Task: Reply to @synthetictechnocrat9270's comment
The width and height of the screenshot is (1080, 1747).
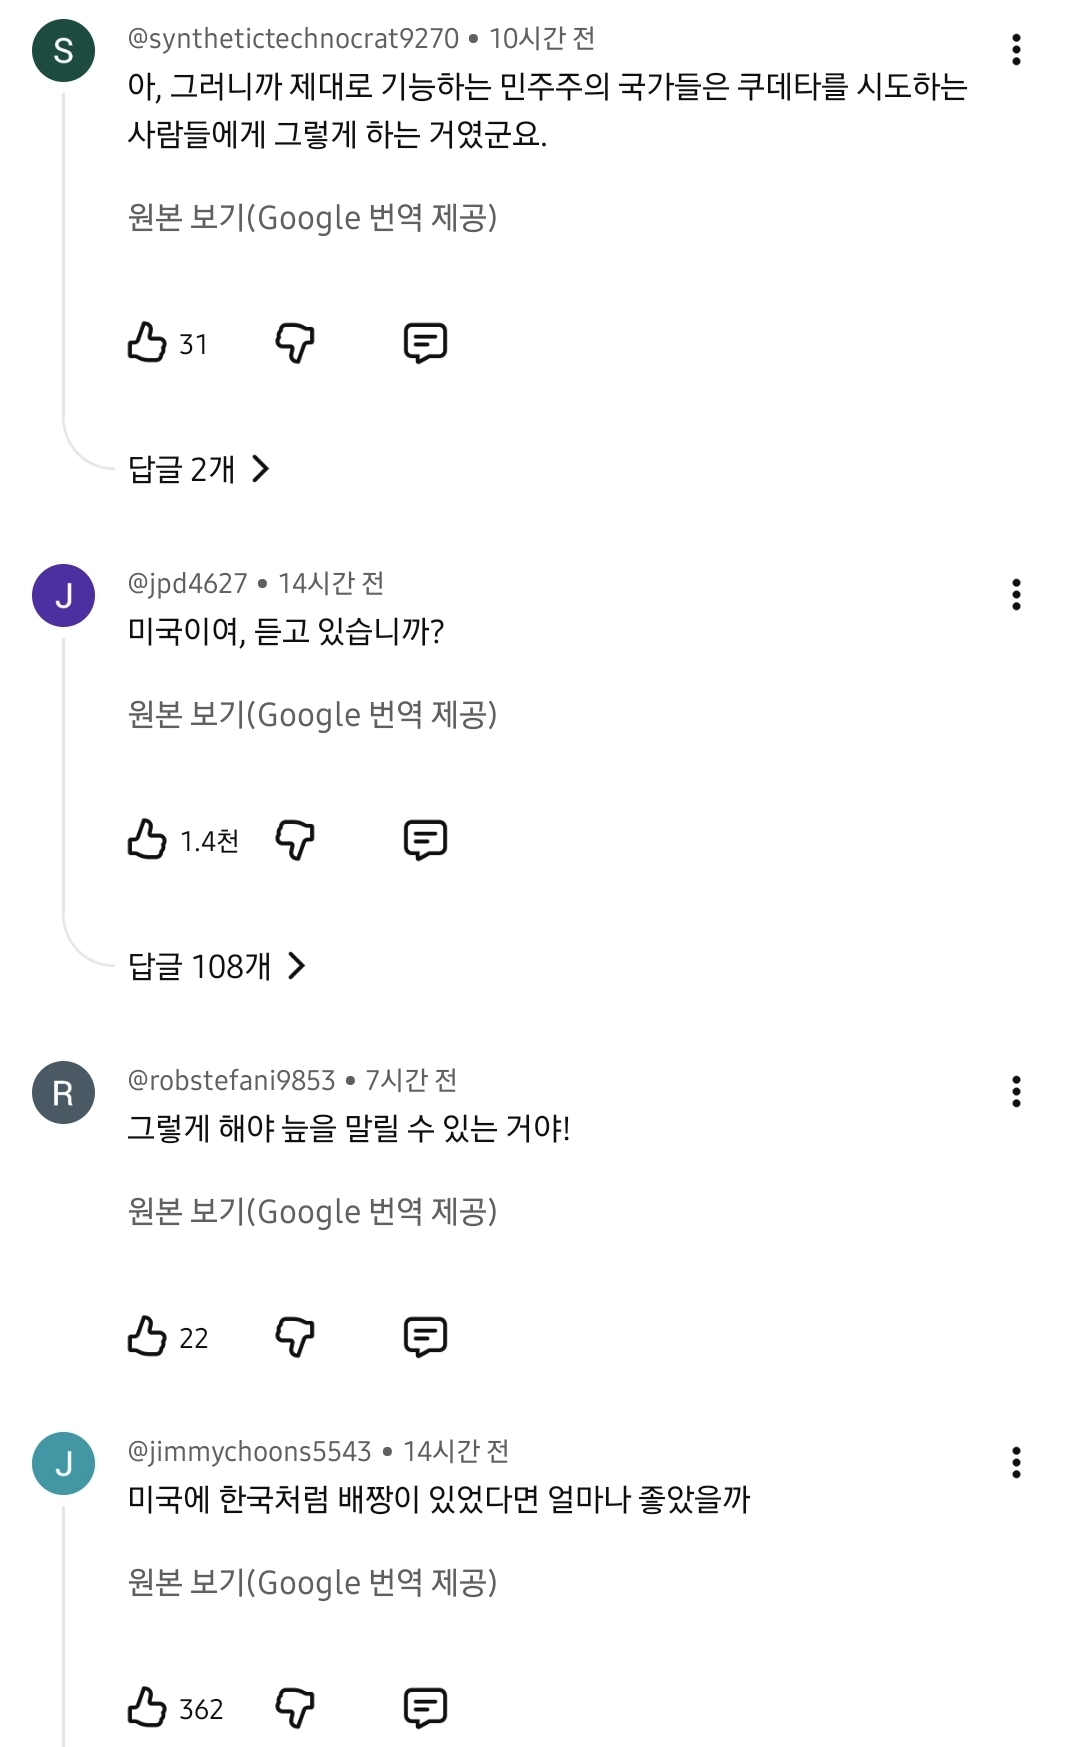Action: click(x=425, y=343)
